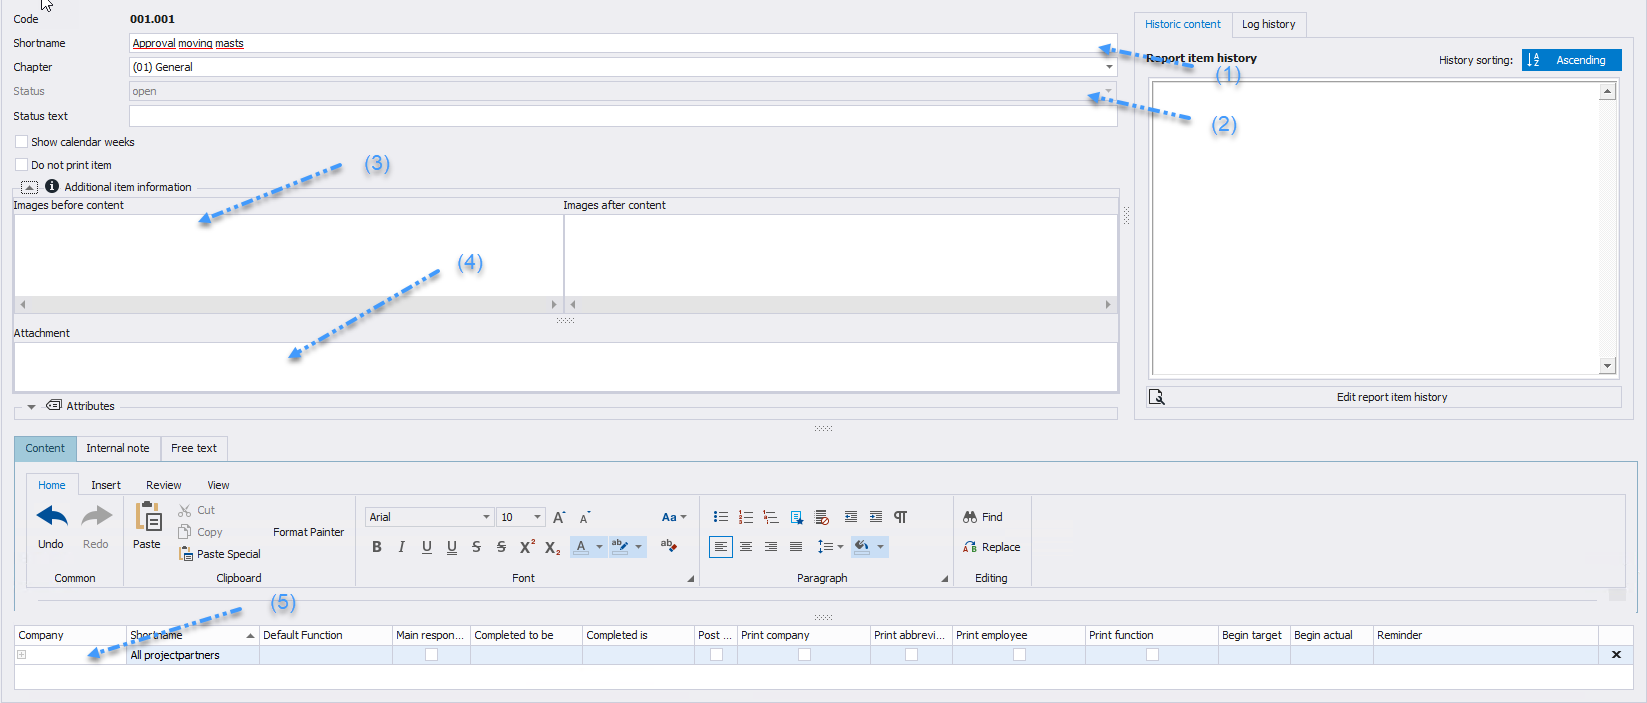The image size is (1647, 703).
Task: Open the font size dropdown
Action: [537, 517]
